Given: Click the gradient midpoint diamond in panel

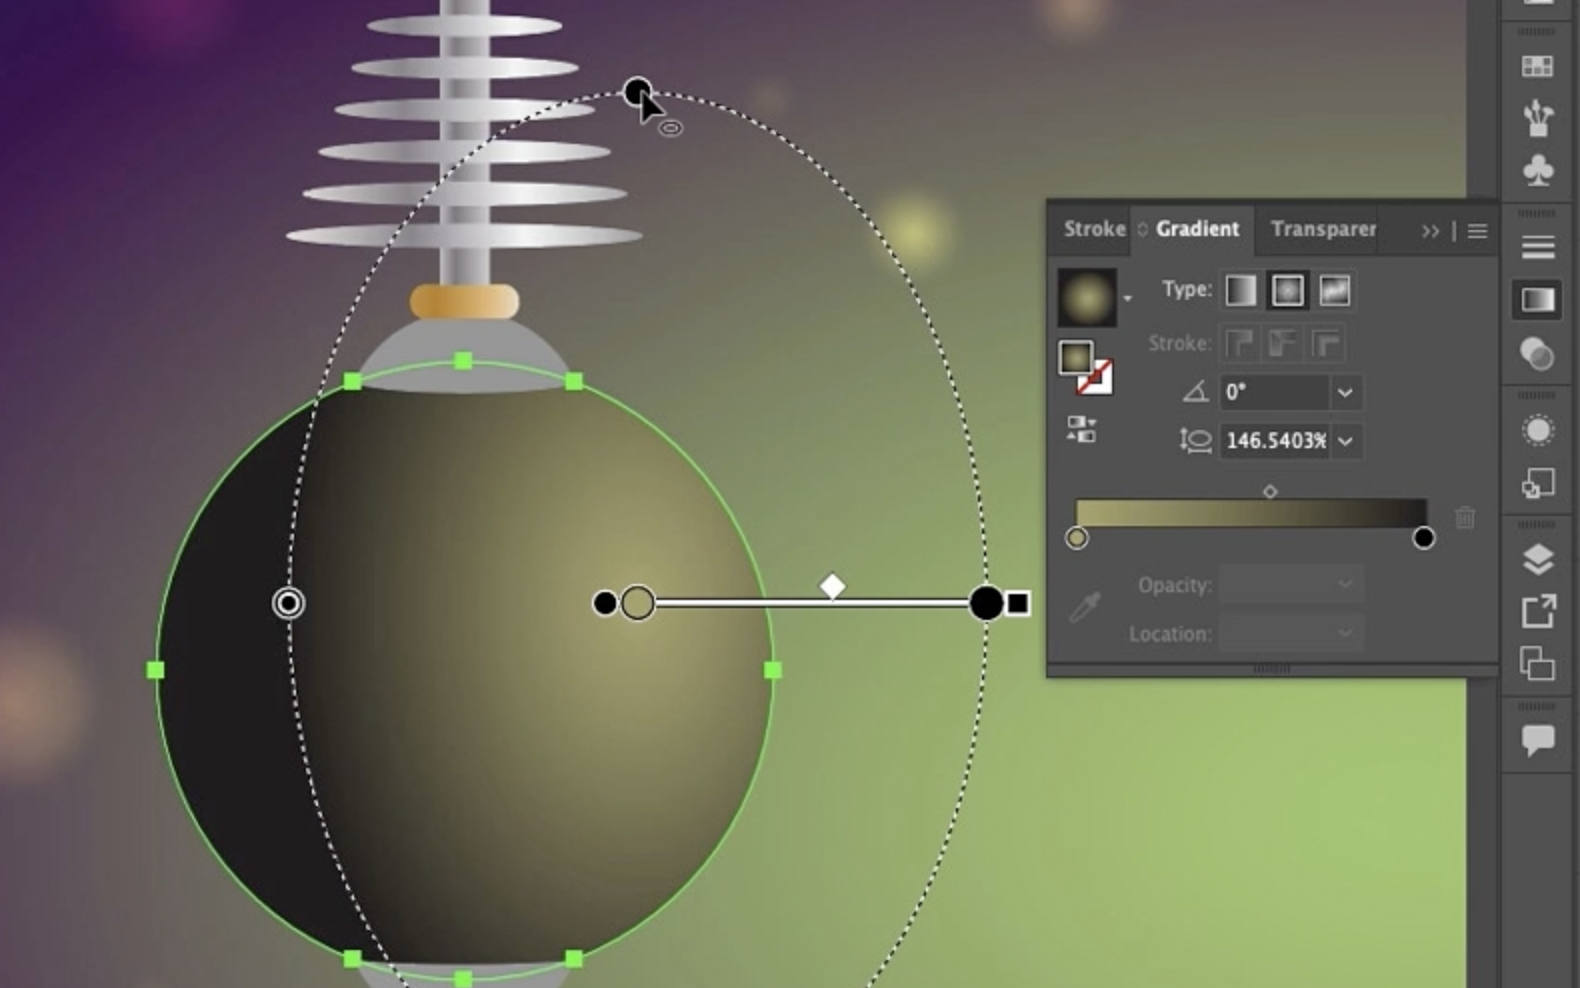Looking at the screenshot, I should pyautogui.click(x=1270, y=491).
